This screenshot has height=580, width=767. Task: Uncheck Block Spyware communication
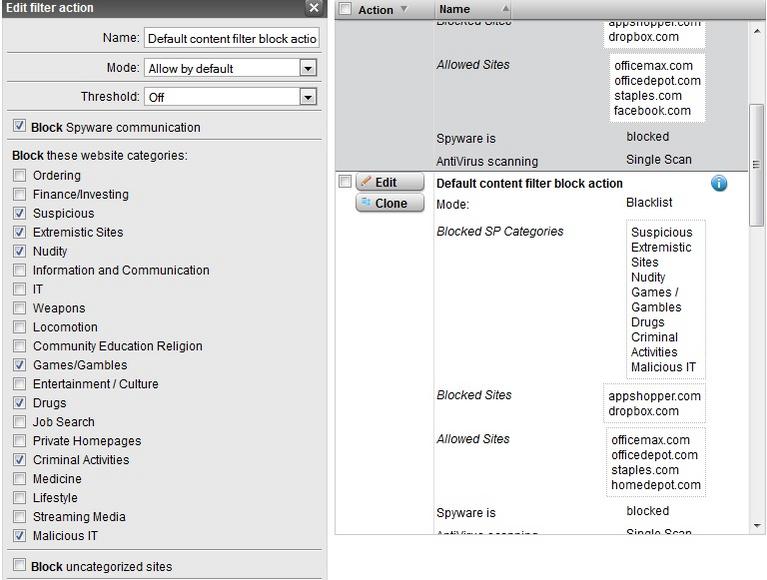point(20,127)
